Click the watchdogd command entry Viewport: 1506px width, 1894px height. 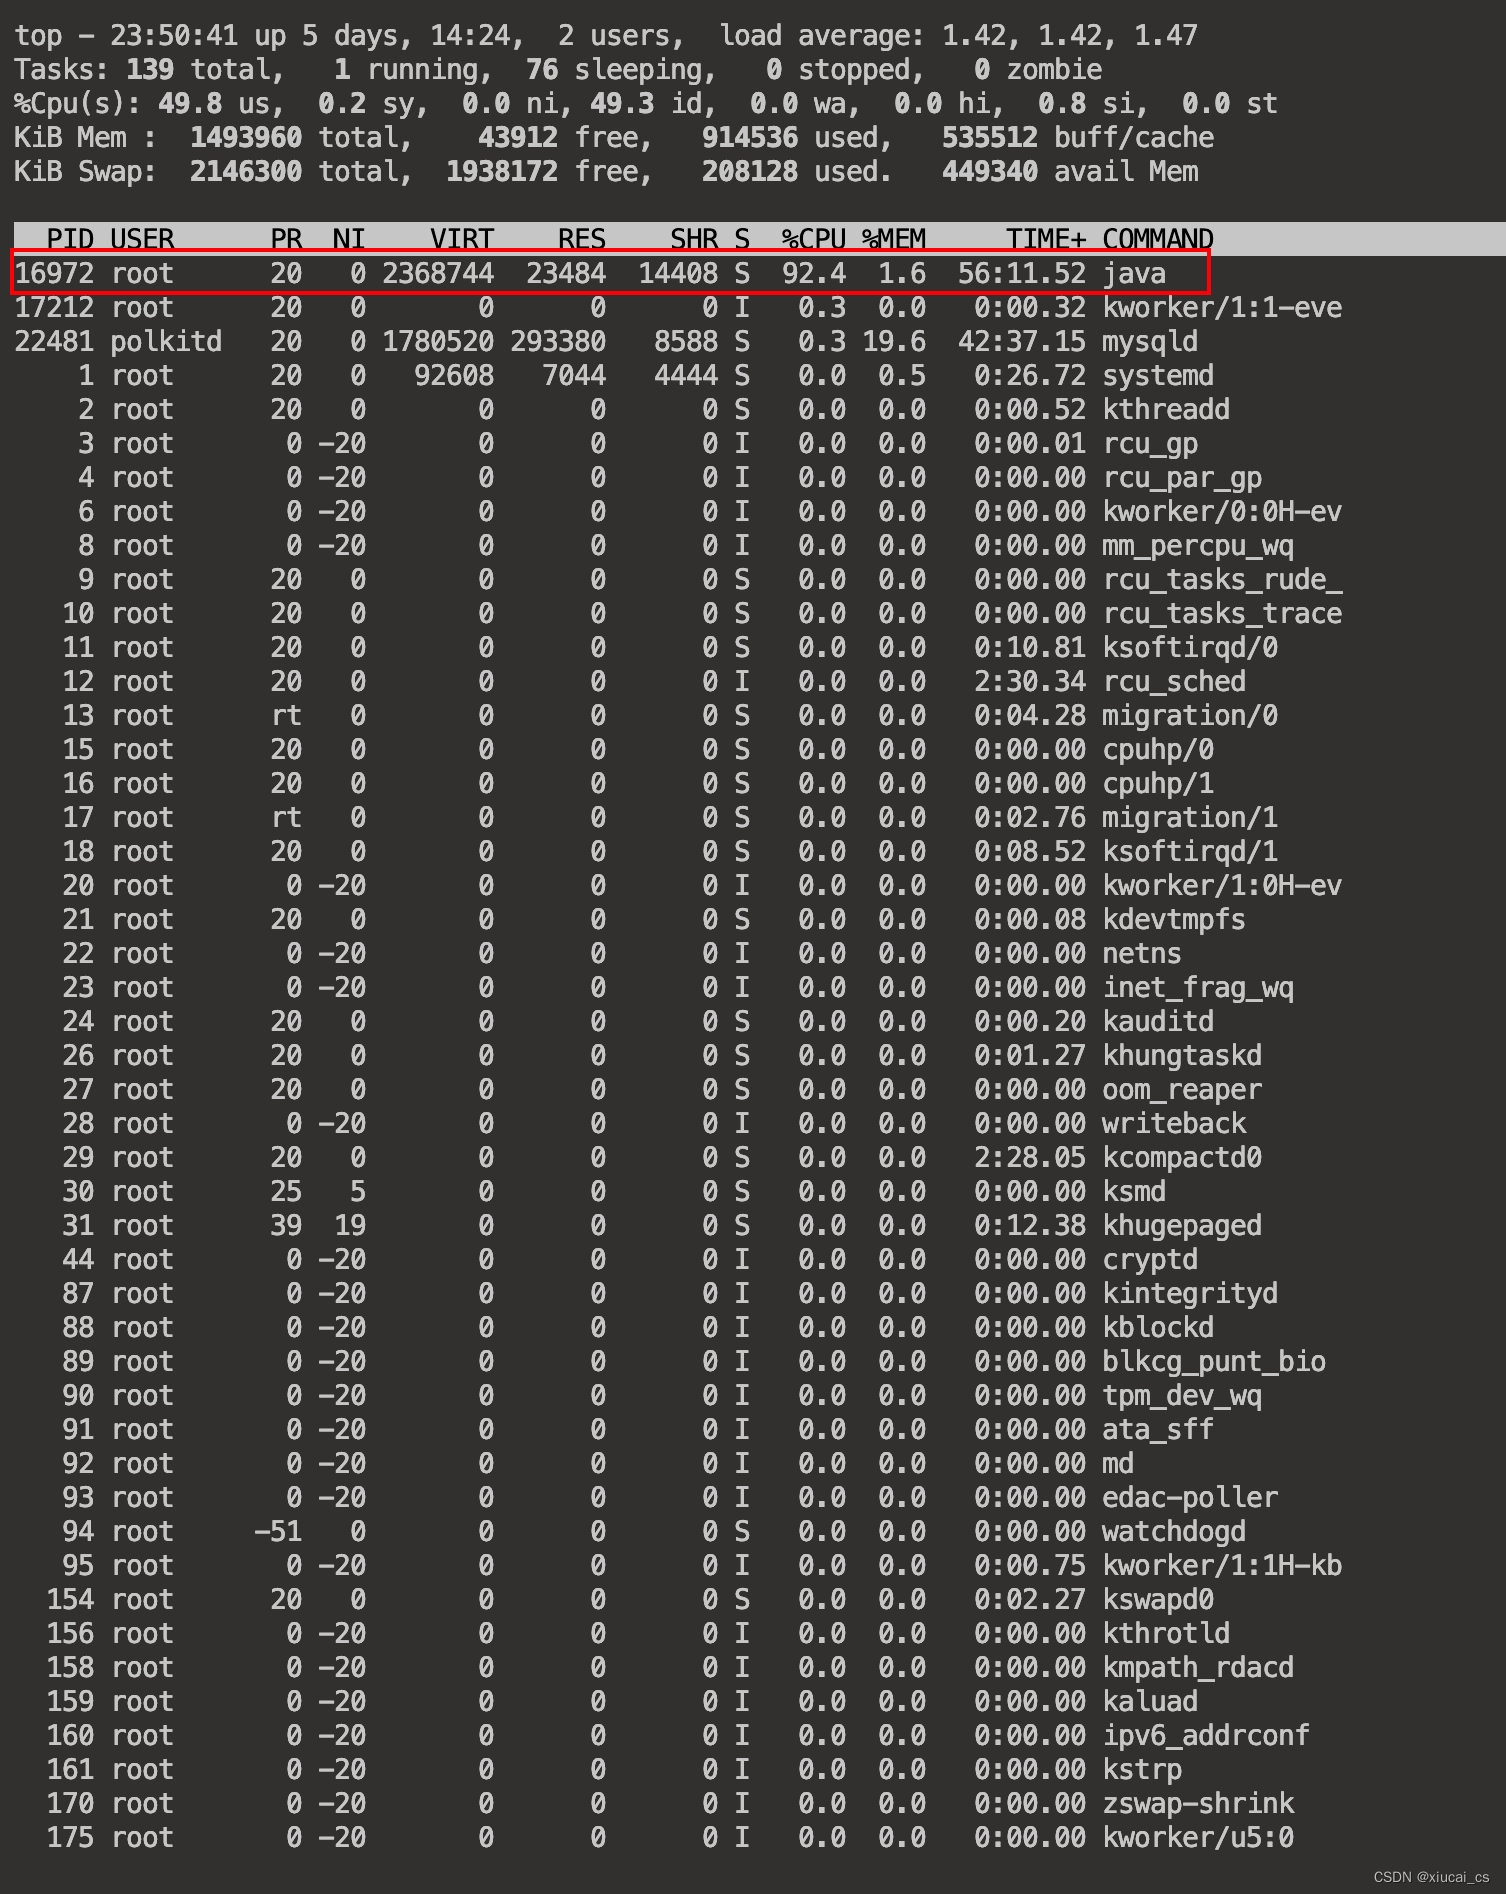click(x=1173, y=1532)
